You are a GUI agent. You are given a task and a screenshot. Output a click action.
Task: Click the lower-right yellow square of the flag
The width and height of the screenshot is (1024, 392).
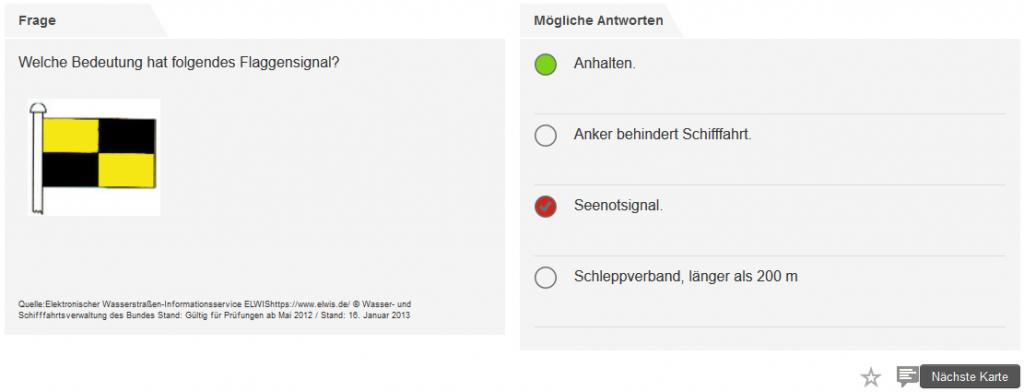tap(127, 170)
